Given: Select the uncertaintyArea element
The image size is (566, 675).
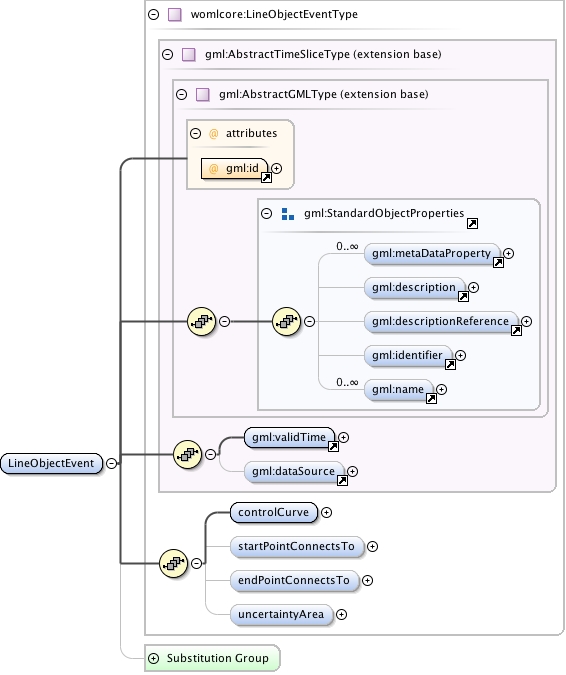Looking at the screenshot, I should [x=281, y=614].
